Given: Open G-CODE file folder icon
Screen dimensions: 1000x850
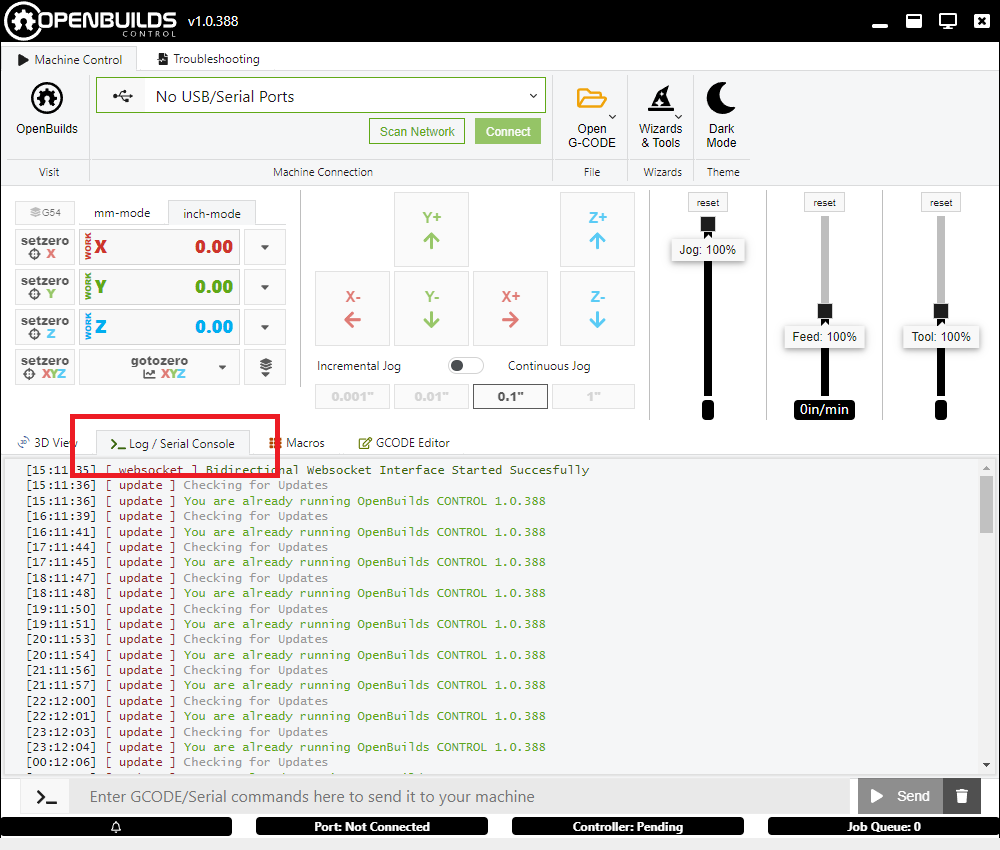Looking at the screenshot, I should pos(592,98).
